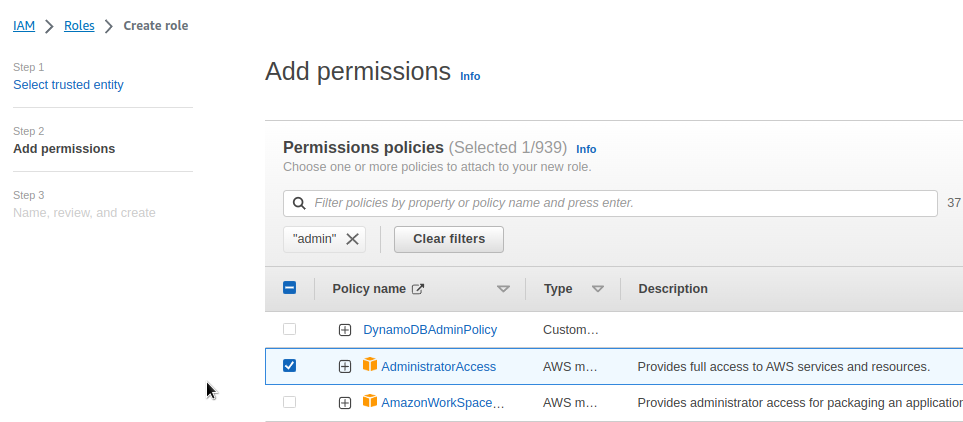
Task: Click the policy filter search field
Action: click(x=610, y=203)
